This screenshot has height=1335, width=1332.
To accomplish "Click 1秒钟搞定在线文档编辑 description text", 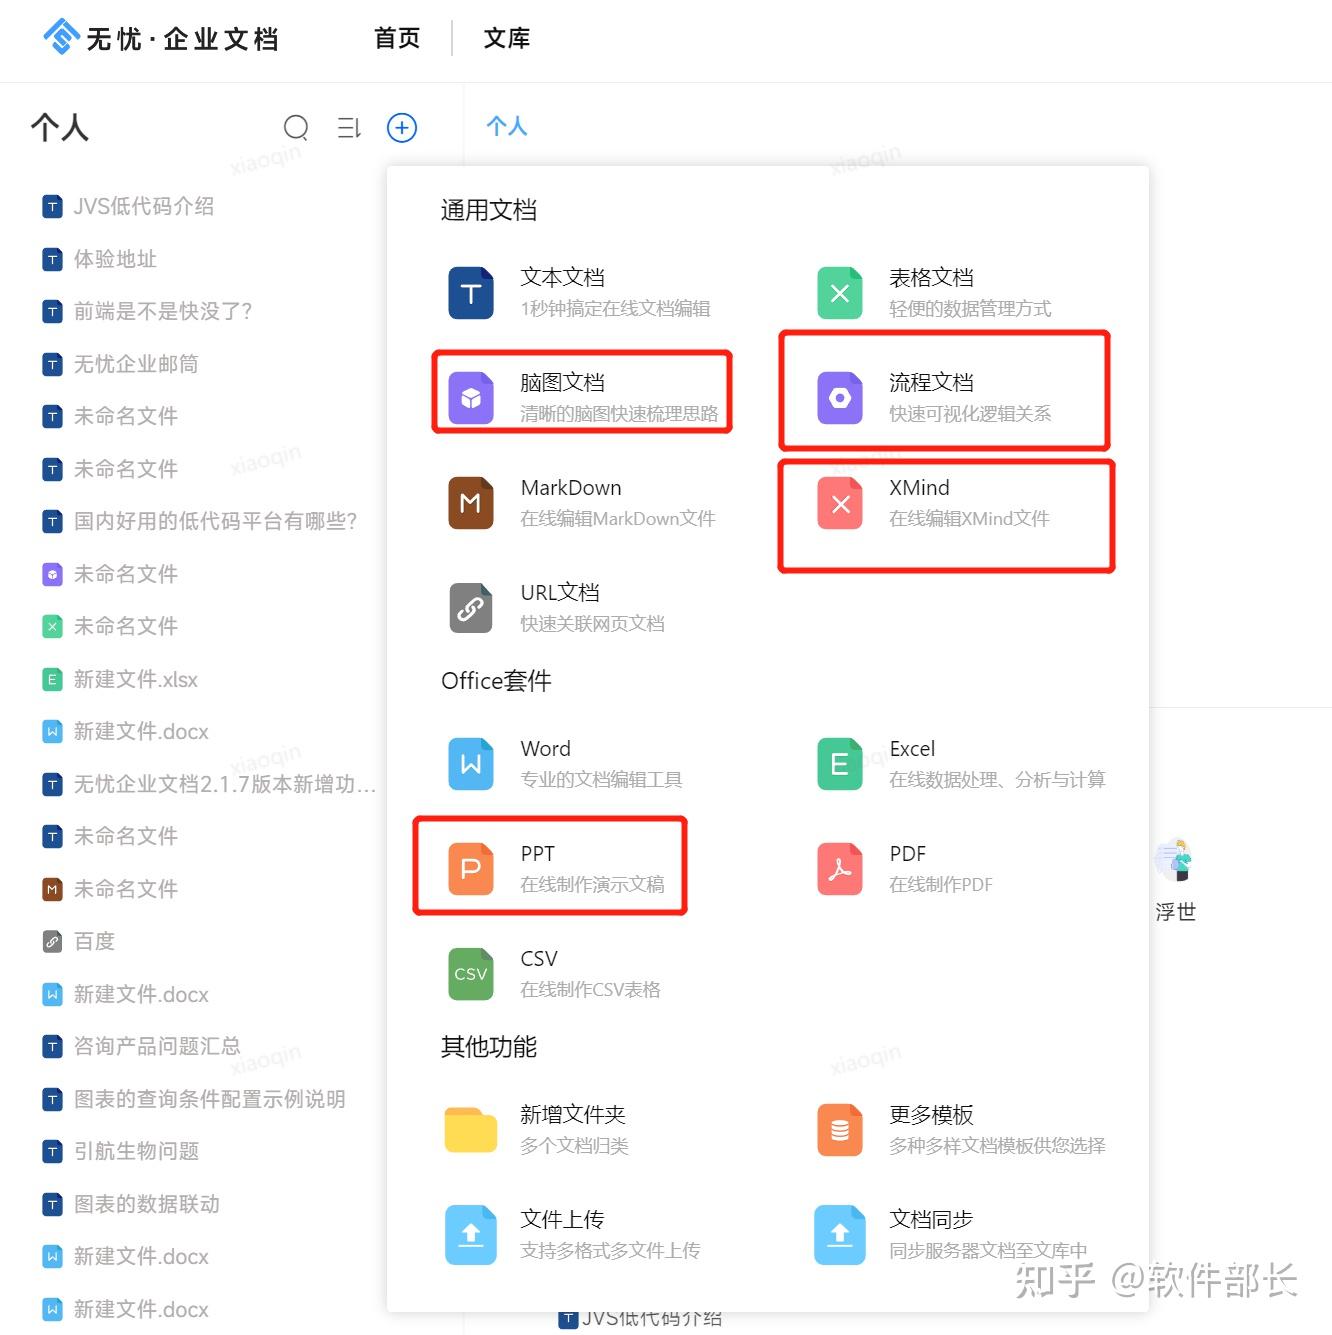I will point(616,309).
